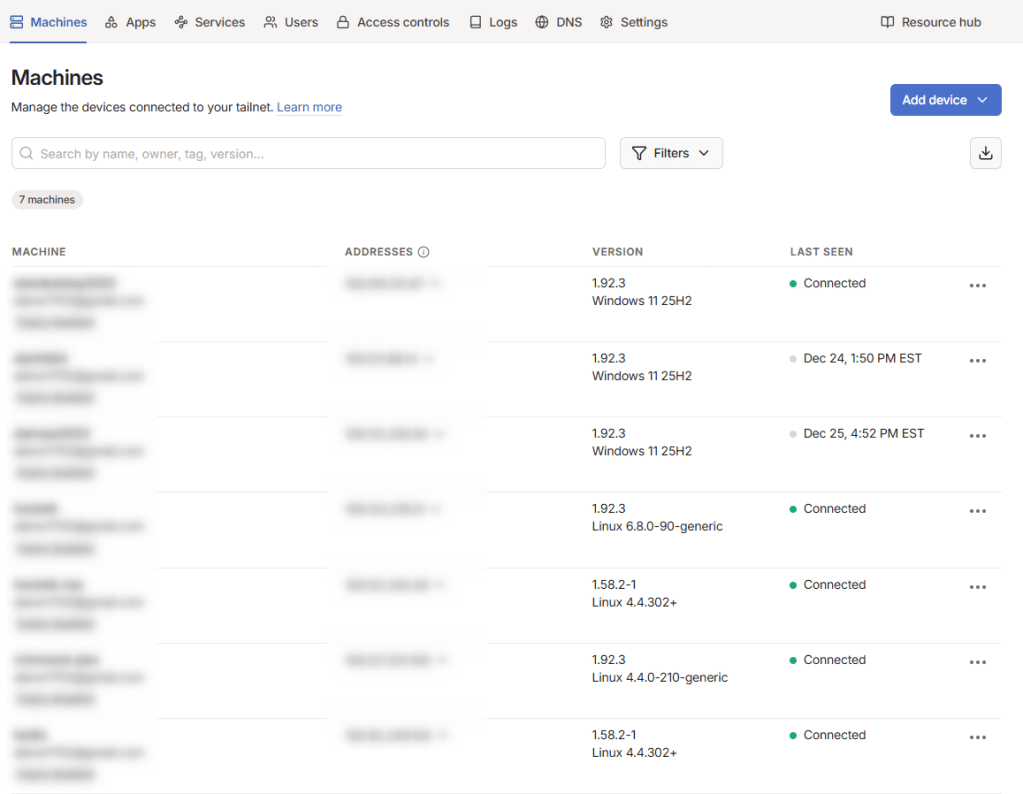This screenshot has width=1023, height=794.
Task: Click the 7 machines count badge
Action: pos(47,200)
